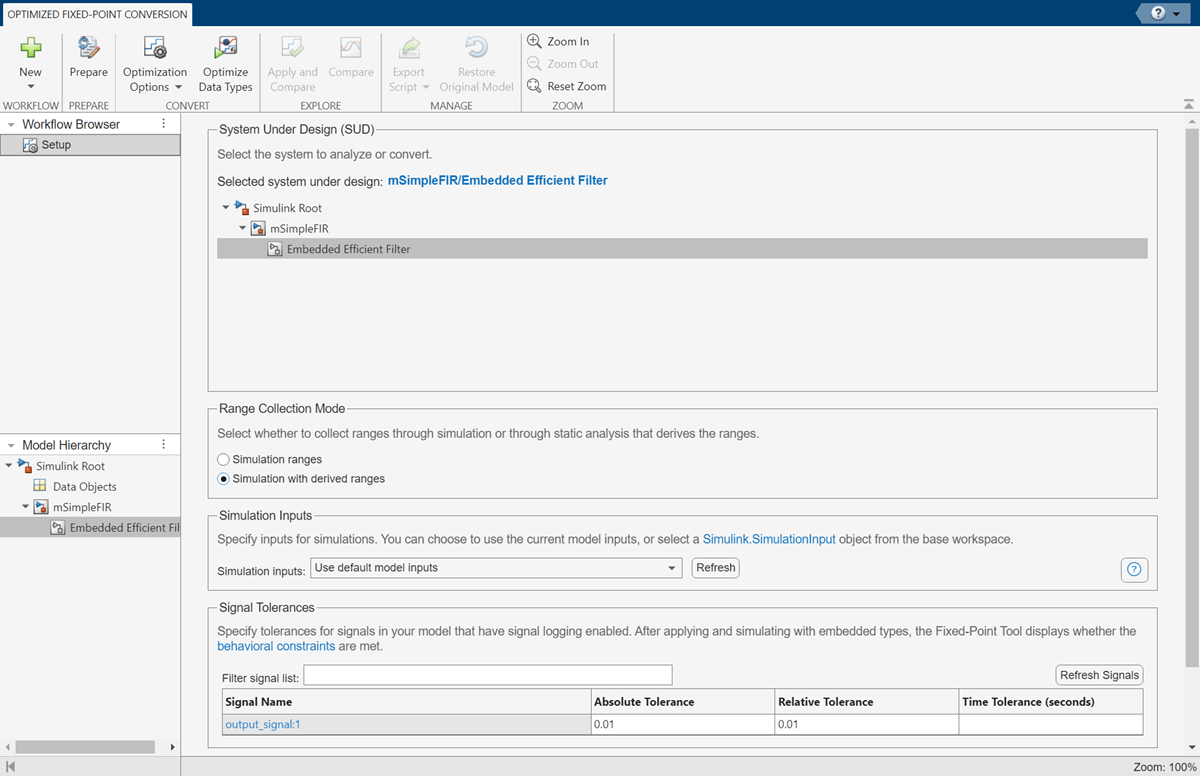Select the Simulation ranges radio button
The image size is (1200, 776).
pyautogui.click(x=224, y=459)
